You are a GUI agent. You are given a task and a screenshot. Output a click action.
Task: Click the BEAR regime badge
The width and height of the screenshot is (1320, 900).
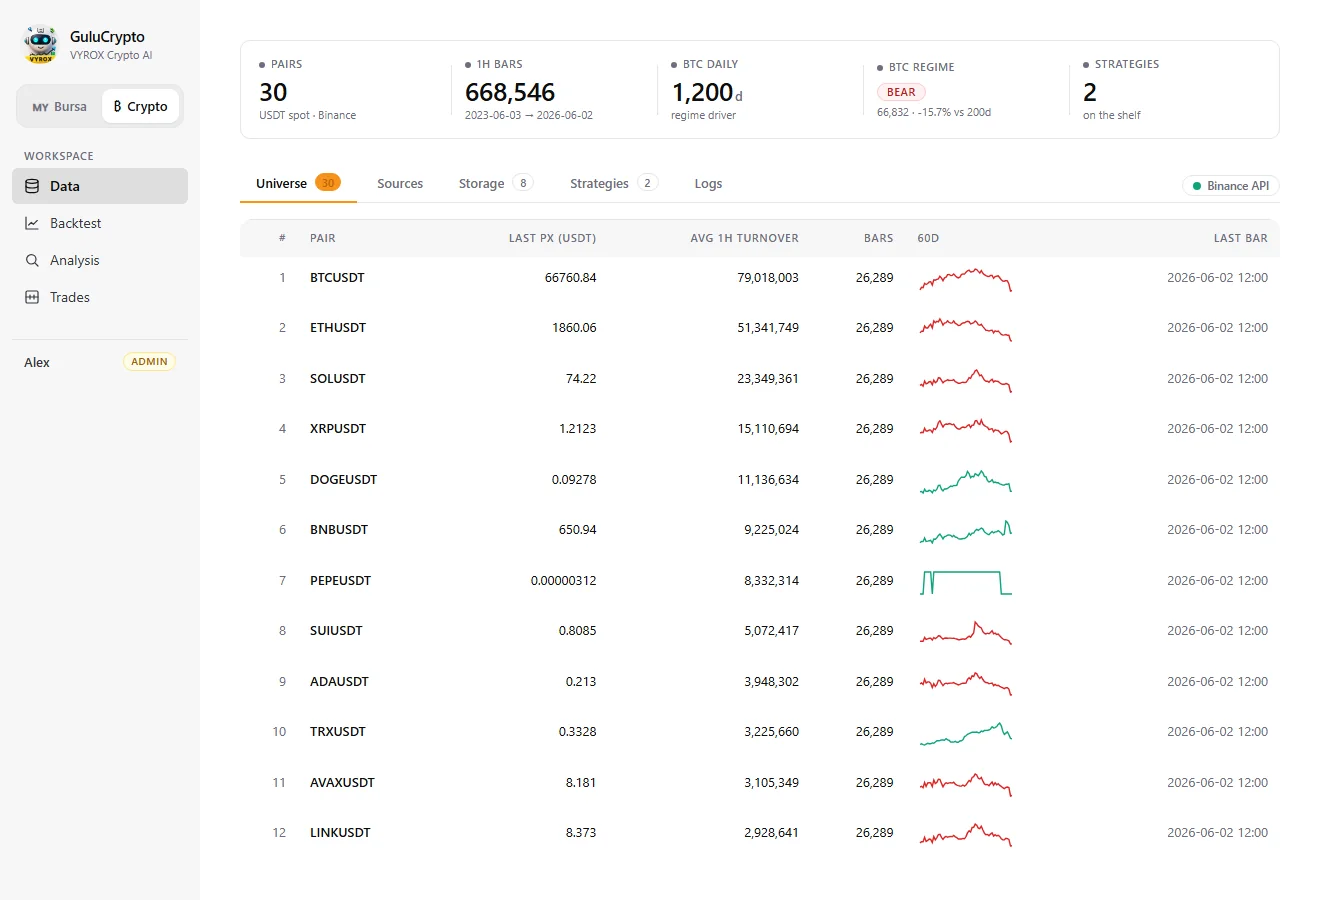[901, 92]
